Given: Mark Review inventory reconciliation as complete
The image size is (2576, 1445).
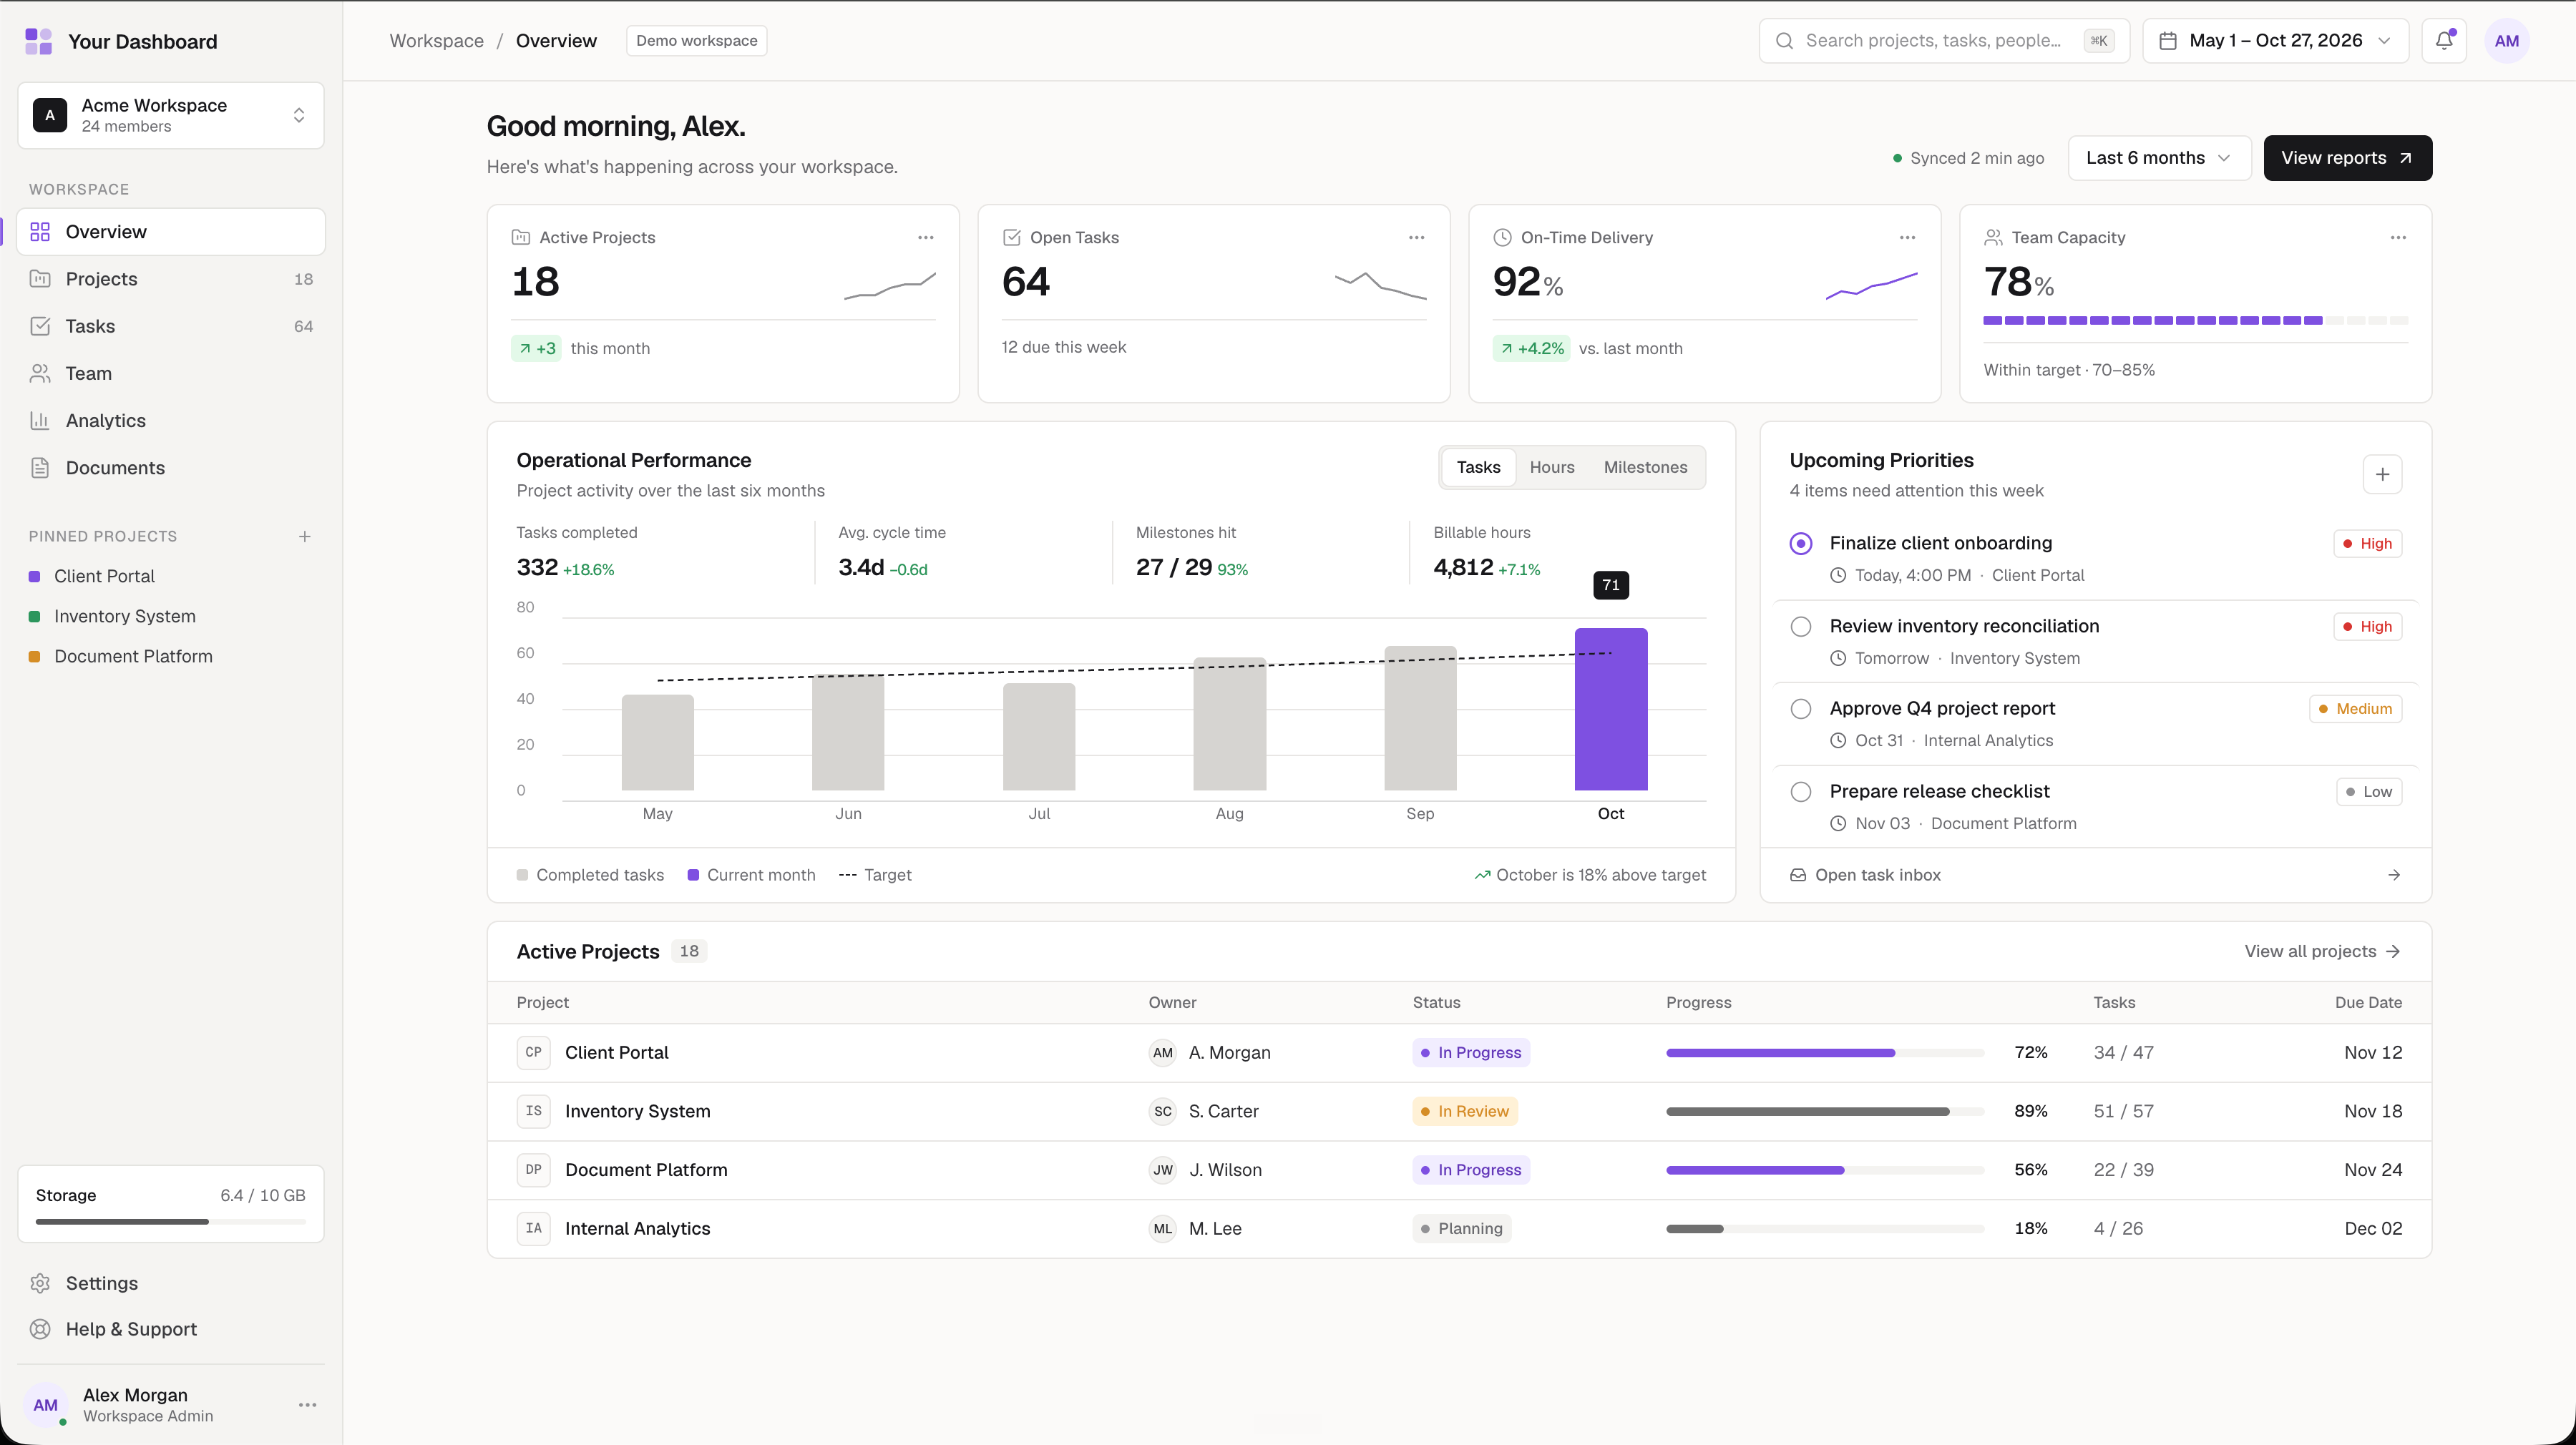Looking at the screenshot, I should point(1800,627).
